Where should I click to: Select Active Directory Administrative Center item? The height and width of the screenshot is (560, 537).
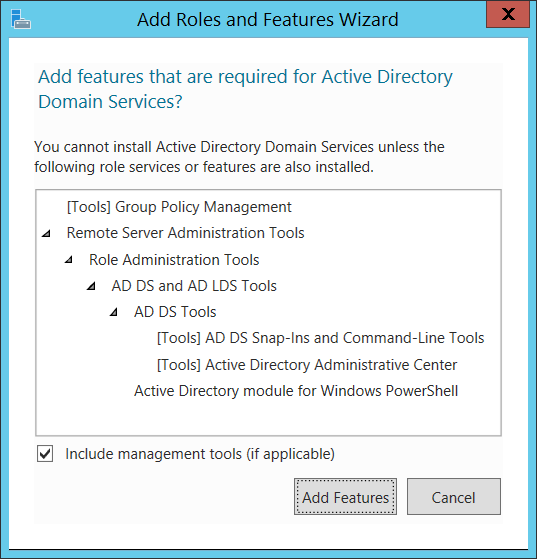point(307,365)
